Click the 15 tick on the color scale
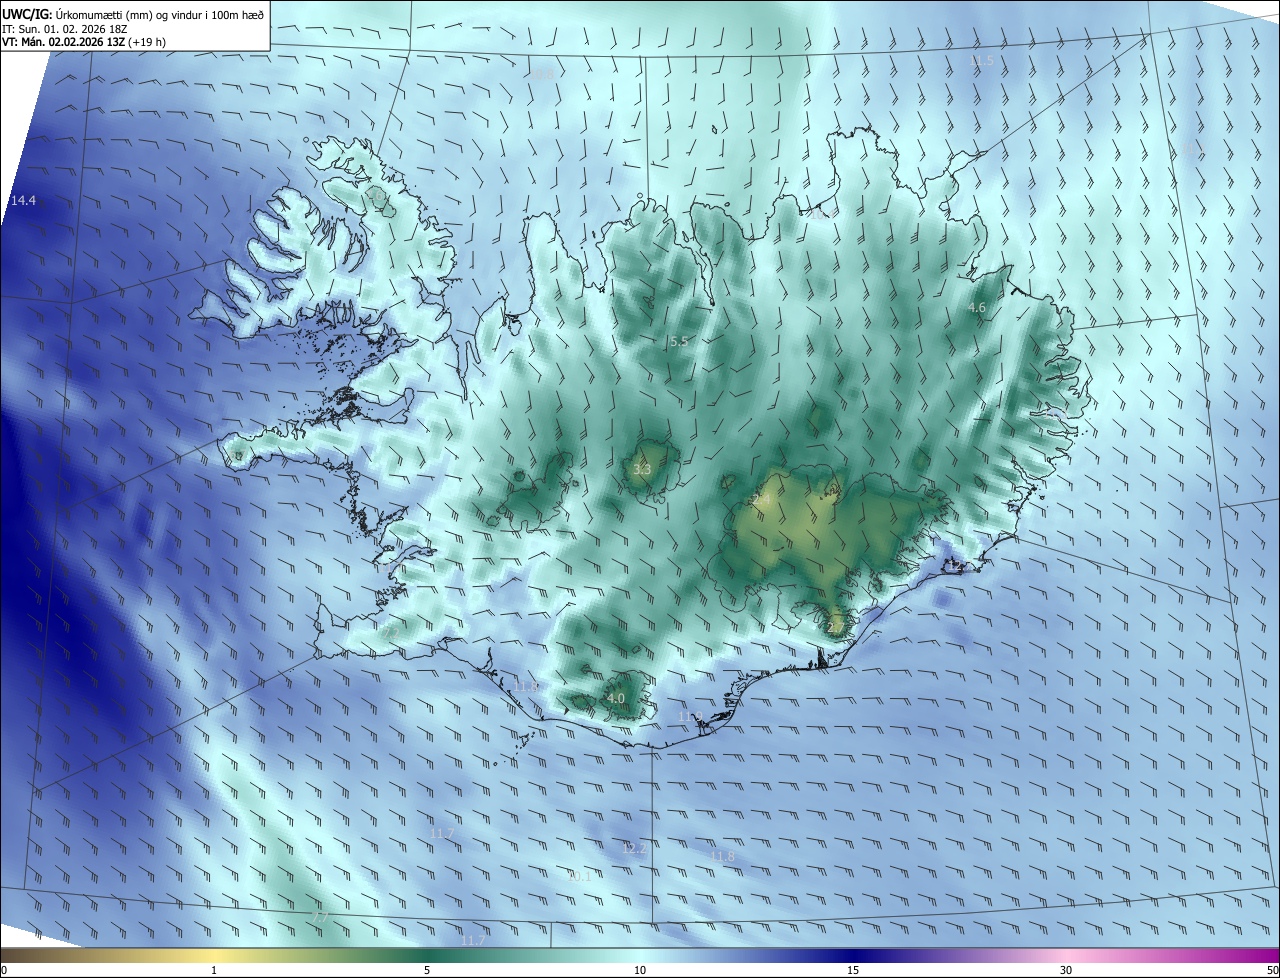1280x978 pixels. (x=853, y=970)
